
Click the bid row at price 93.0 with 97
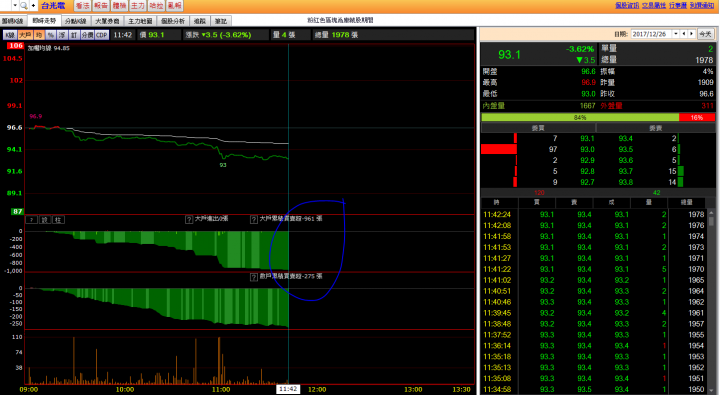538,149
